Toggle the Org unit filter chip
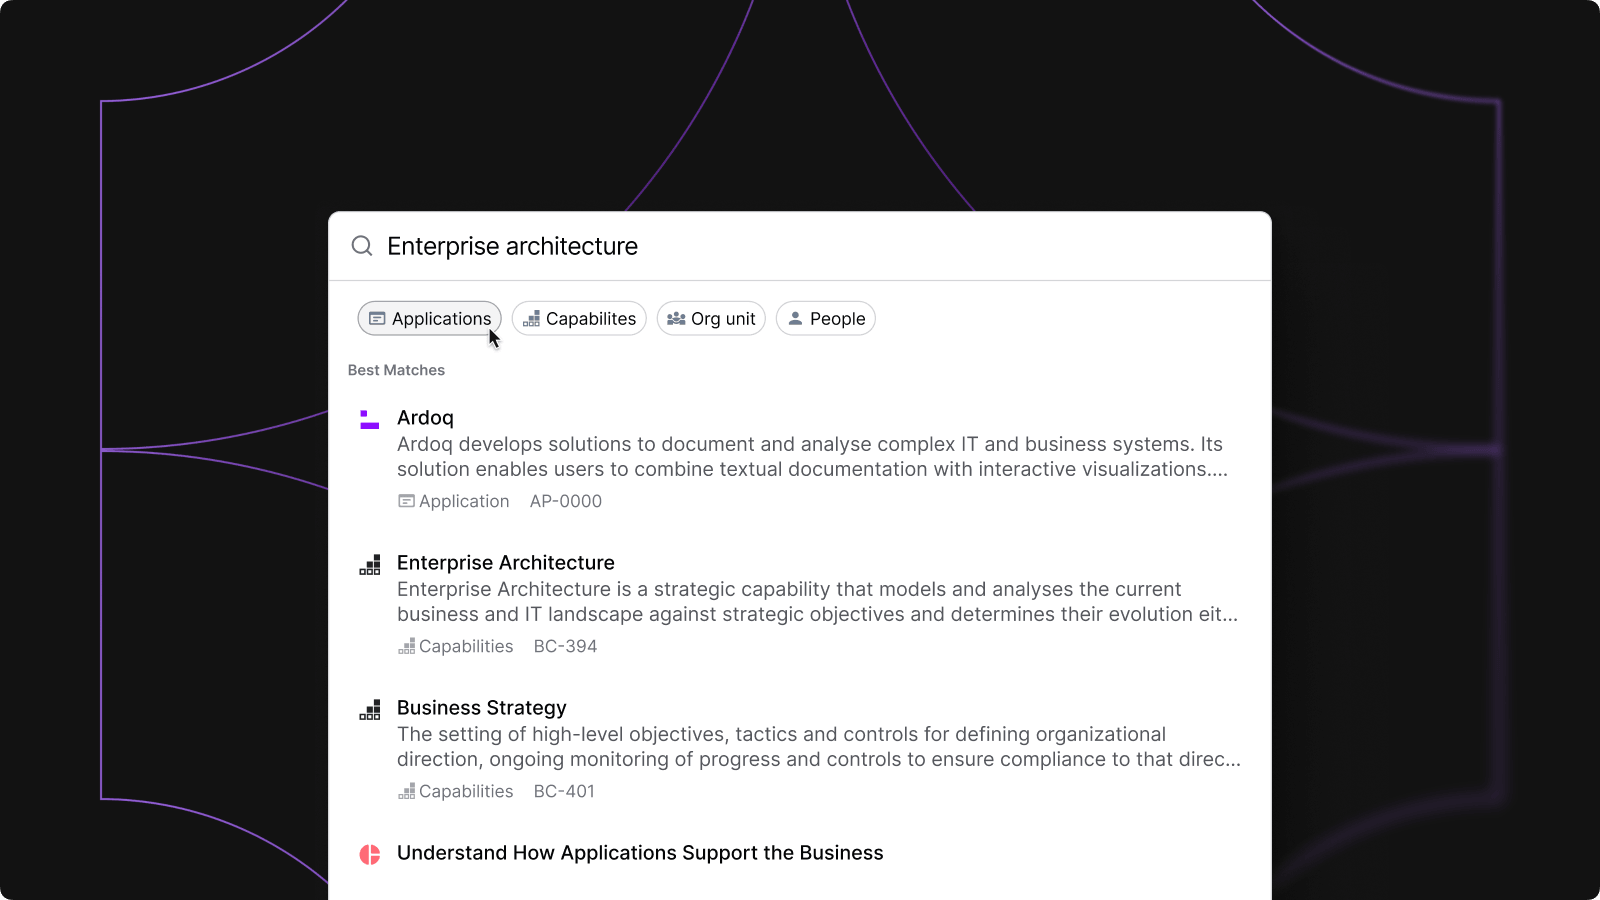 (x=711, y=319)
